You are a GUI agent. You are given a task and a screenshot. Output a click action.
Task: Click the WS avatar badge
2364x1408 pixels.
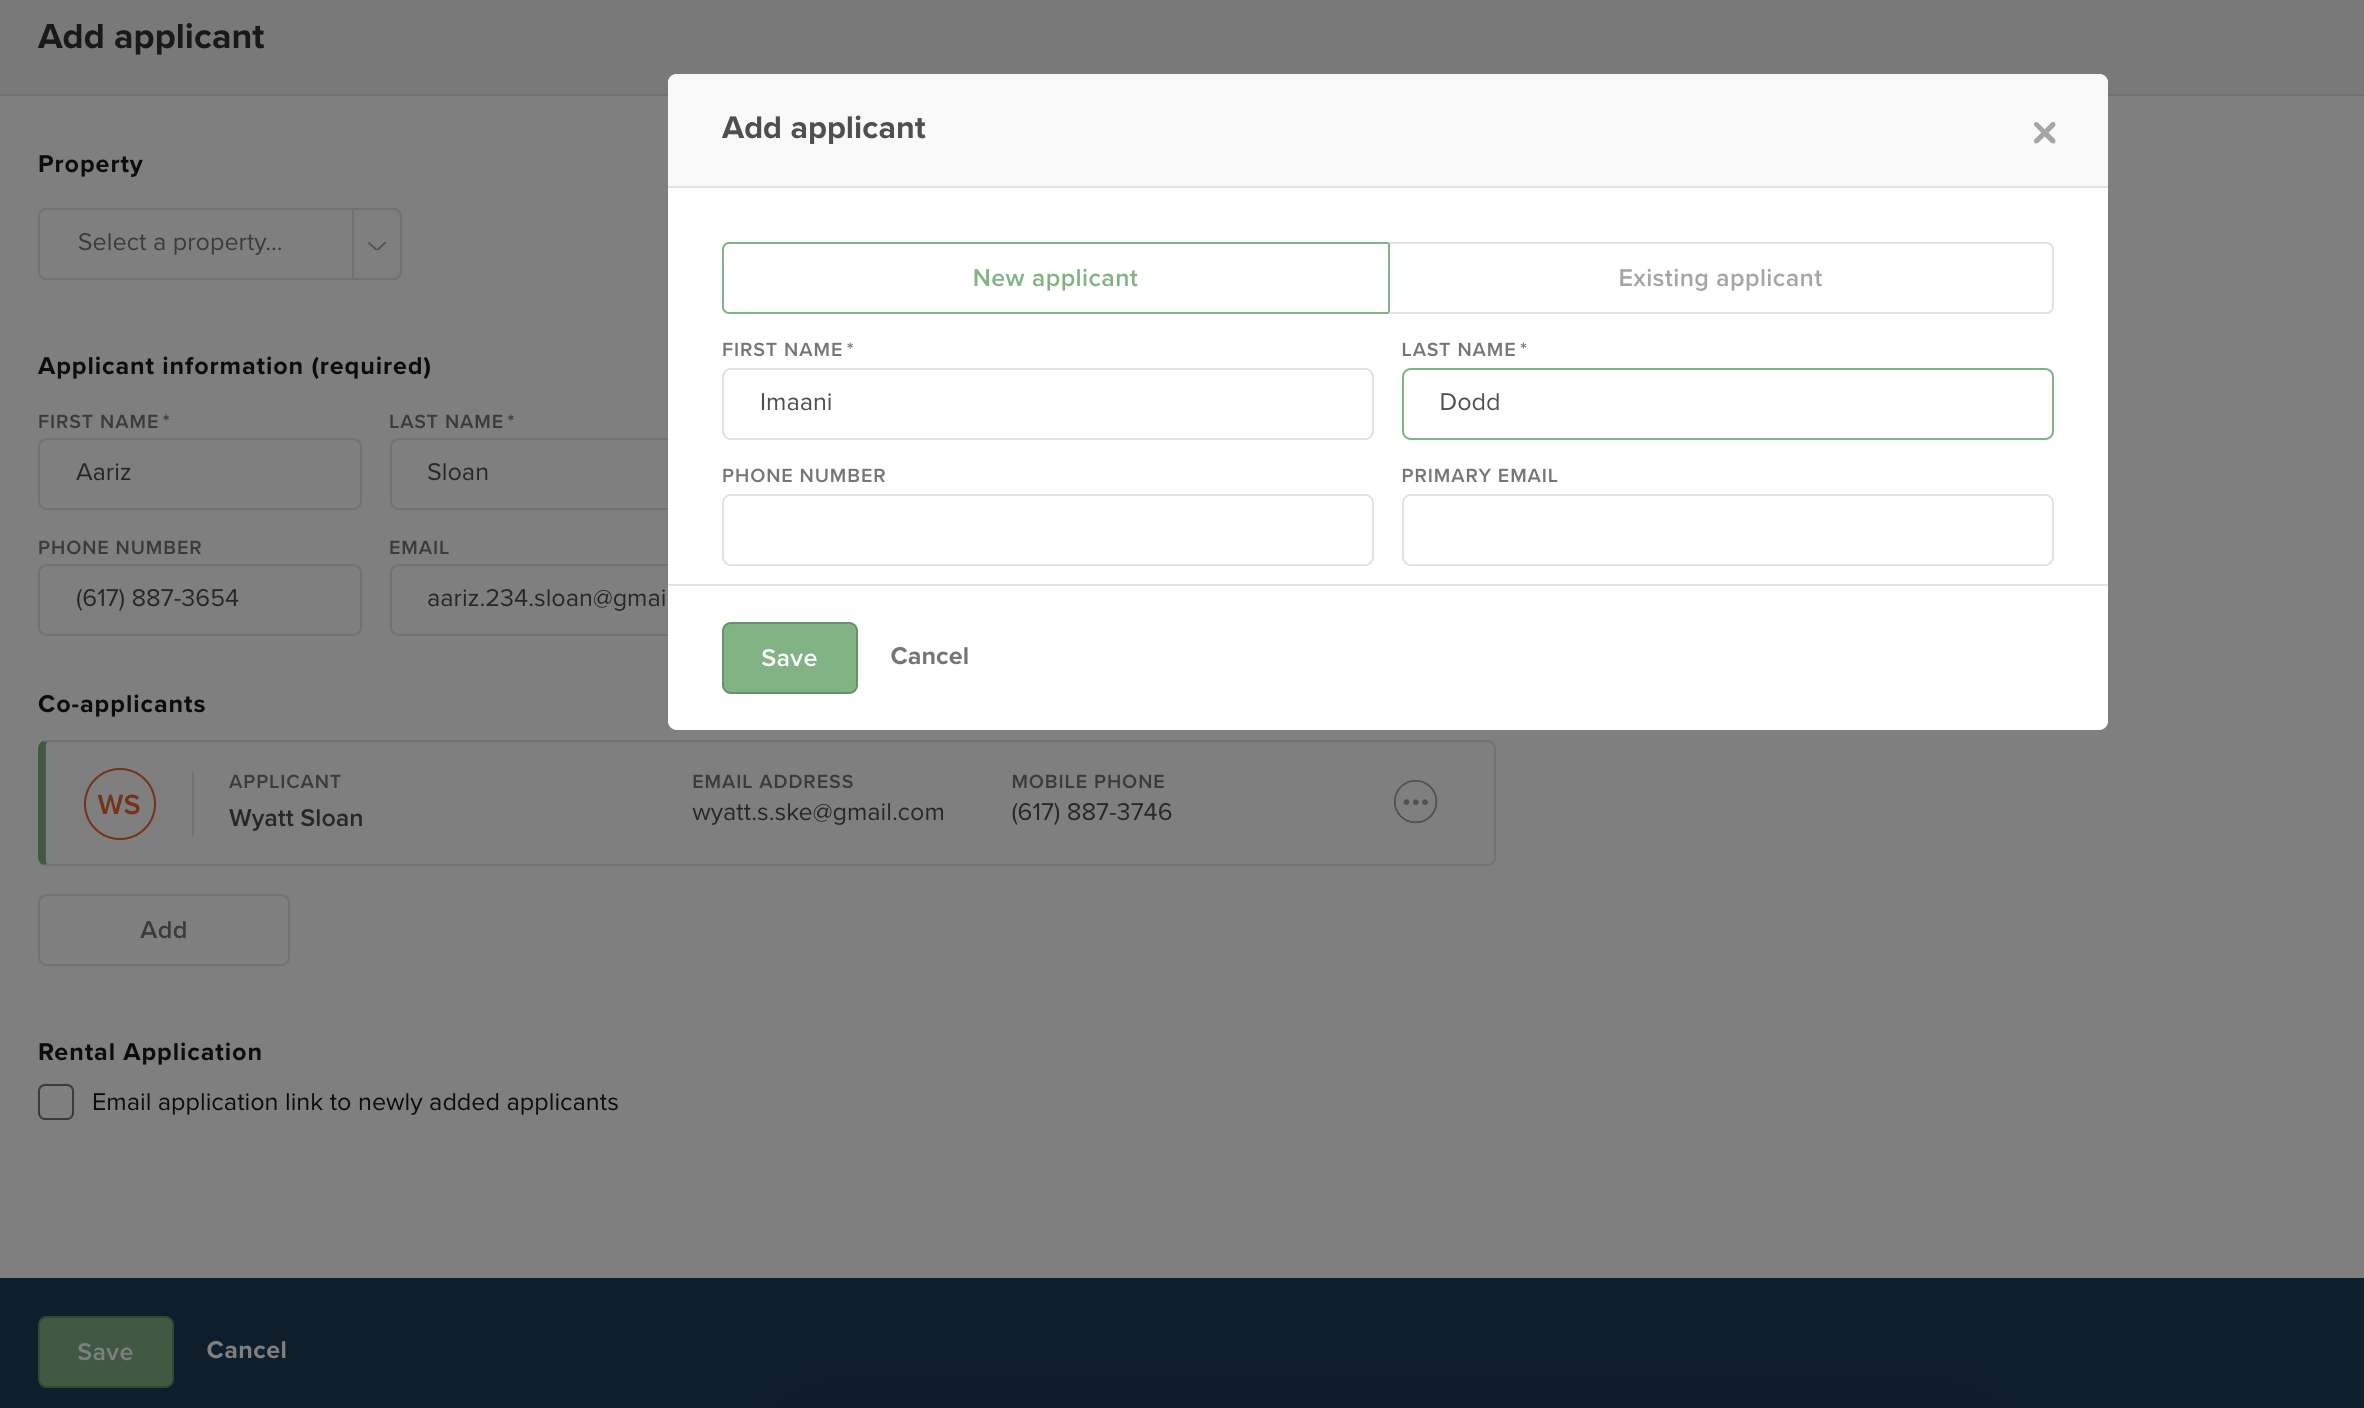point(119,803)
